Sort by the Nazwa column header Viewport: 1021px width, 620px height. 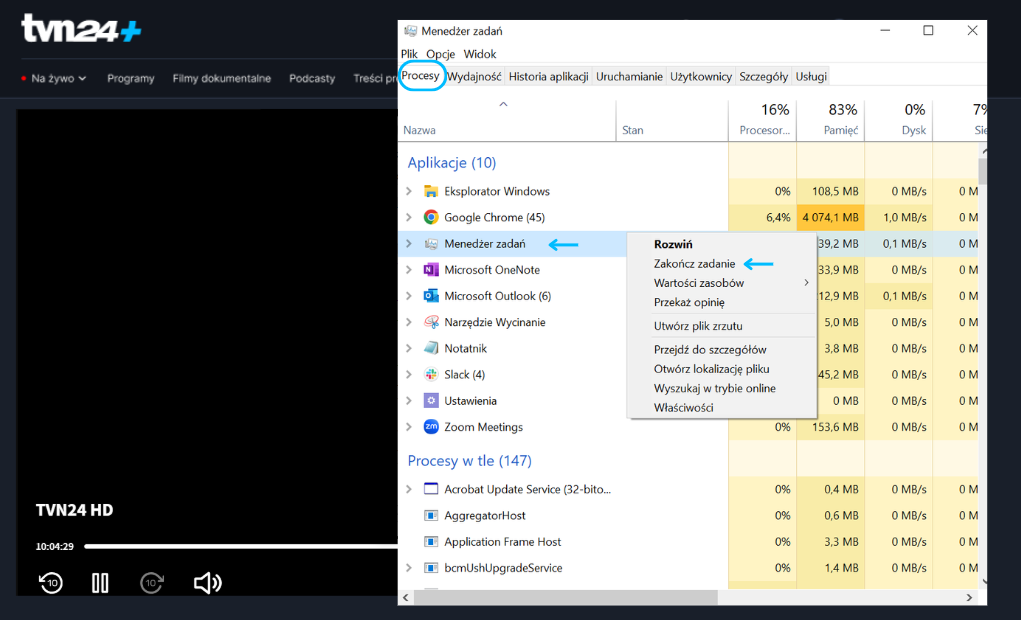(x=507, y=120)
